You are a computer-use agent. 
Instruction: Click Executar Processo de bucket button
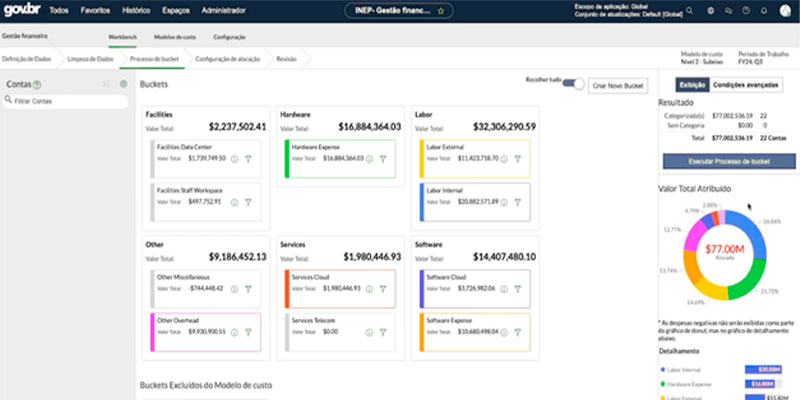pos(729,162)
